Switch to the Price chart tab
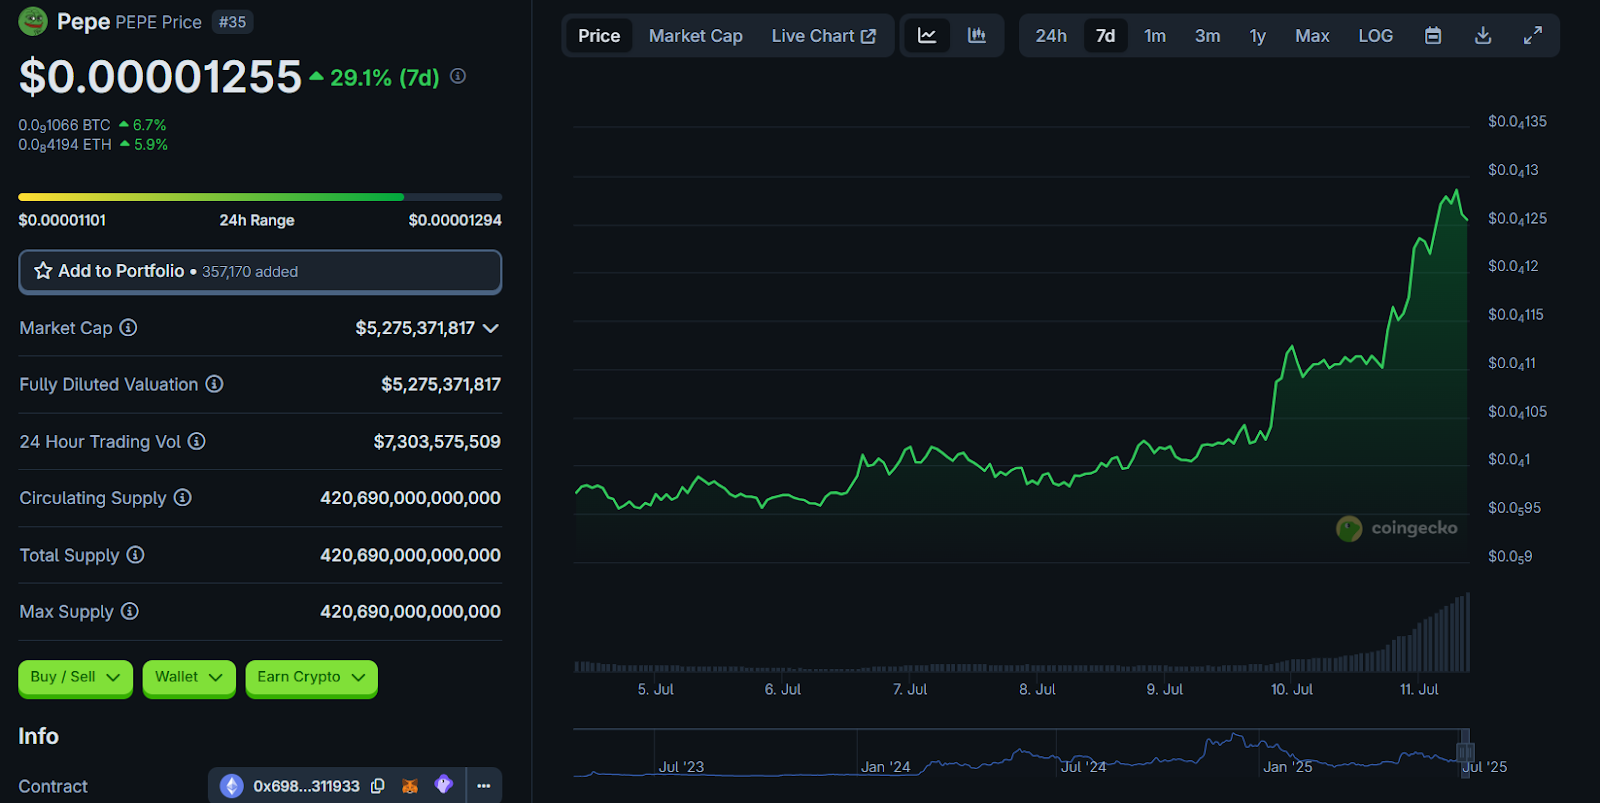The width and height of the screenshot is (1600, 803). pyautogui.click(x=599, y=36)
